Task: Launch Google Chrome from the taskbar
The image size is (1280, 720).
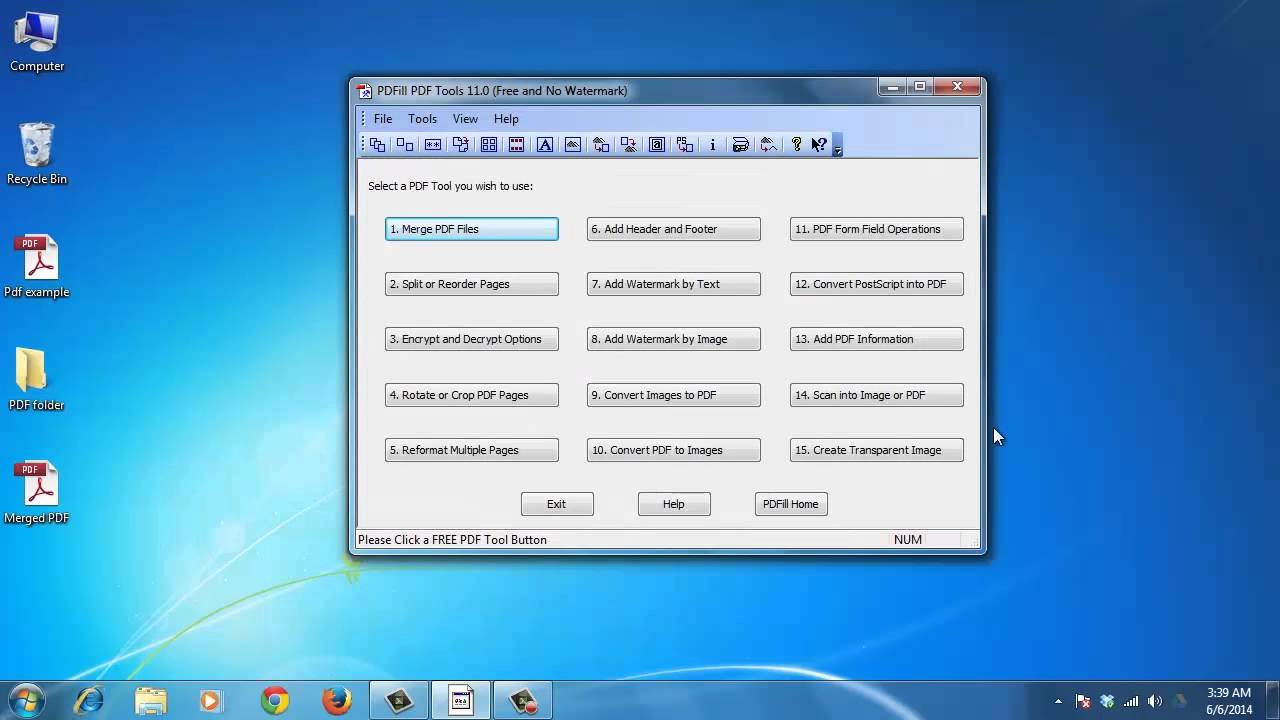Action: 275,700
